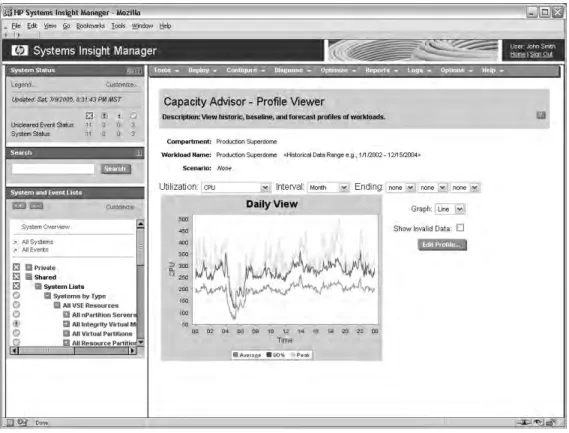Open the browser Bookmarks menu
This screenshot has width=569, height=433.
(90, 26)
